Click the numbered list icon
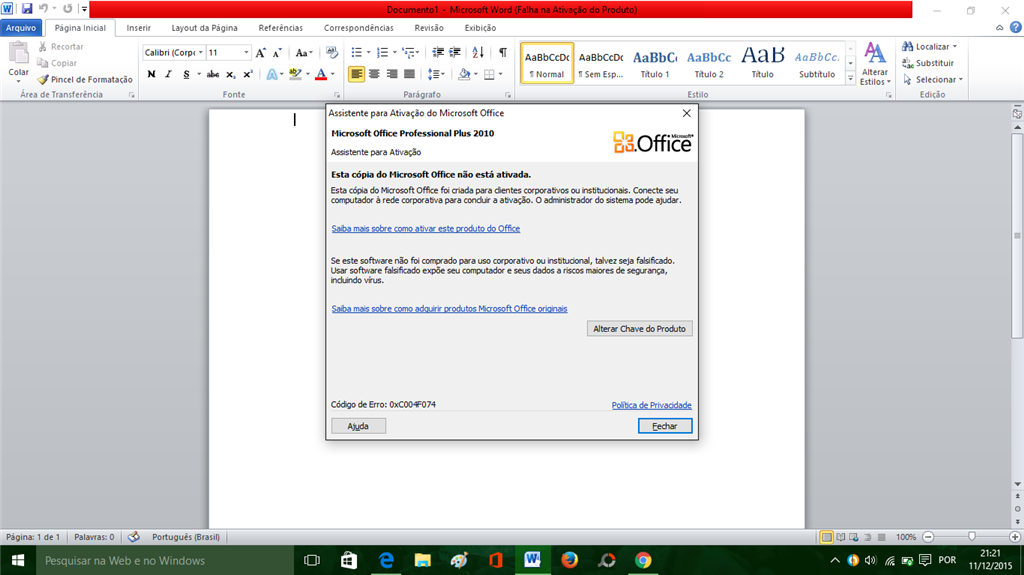This screenshot has height=575, width=1024. click(383, 53)
